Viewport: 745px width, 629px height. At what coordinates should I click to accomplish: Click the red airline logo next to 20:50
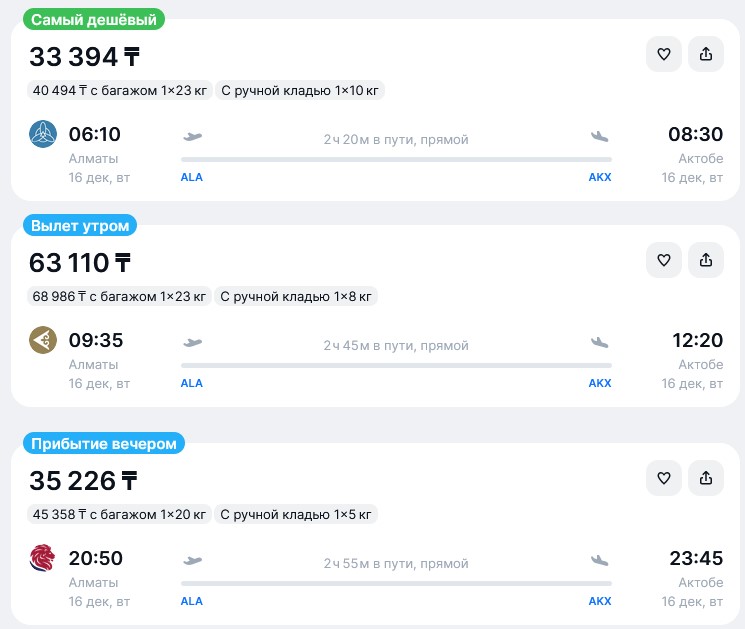click(x=44, y=558)
